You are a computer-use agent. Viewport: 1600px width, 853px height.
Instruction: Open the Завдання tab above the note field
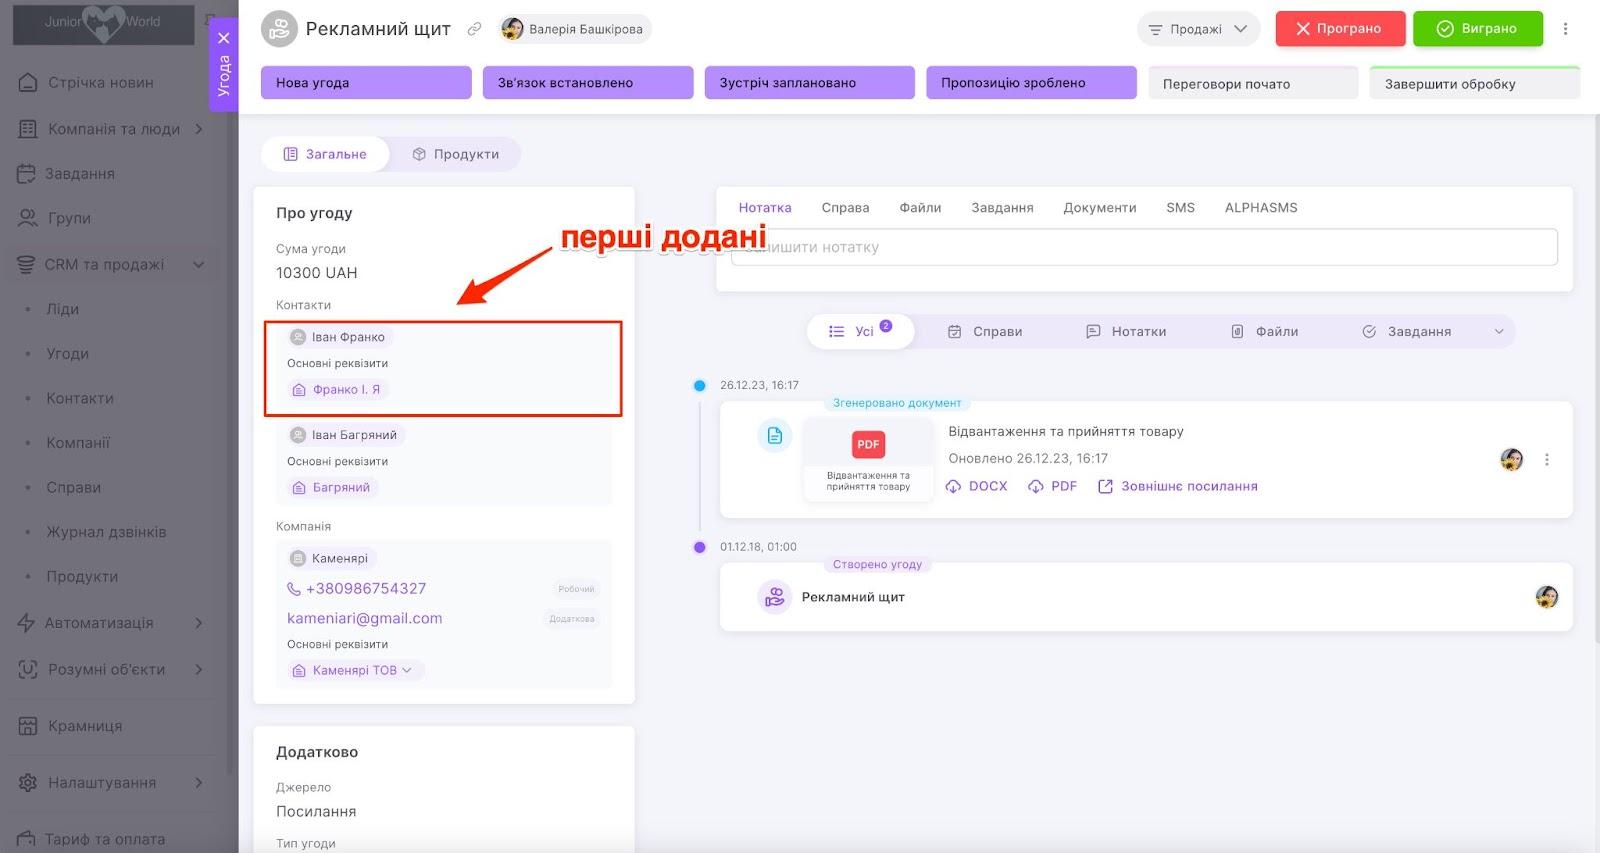pyautogui.click(x=1002, y=208)
